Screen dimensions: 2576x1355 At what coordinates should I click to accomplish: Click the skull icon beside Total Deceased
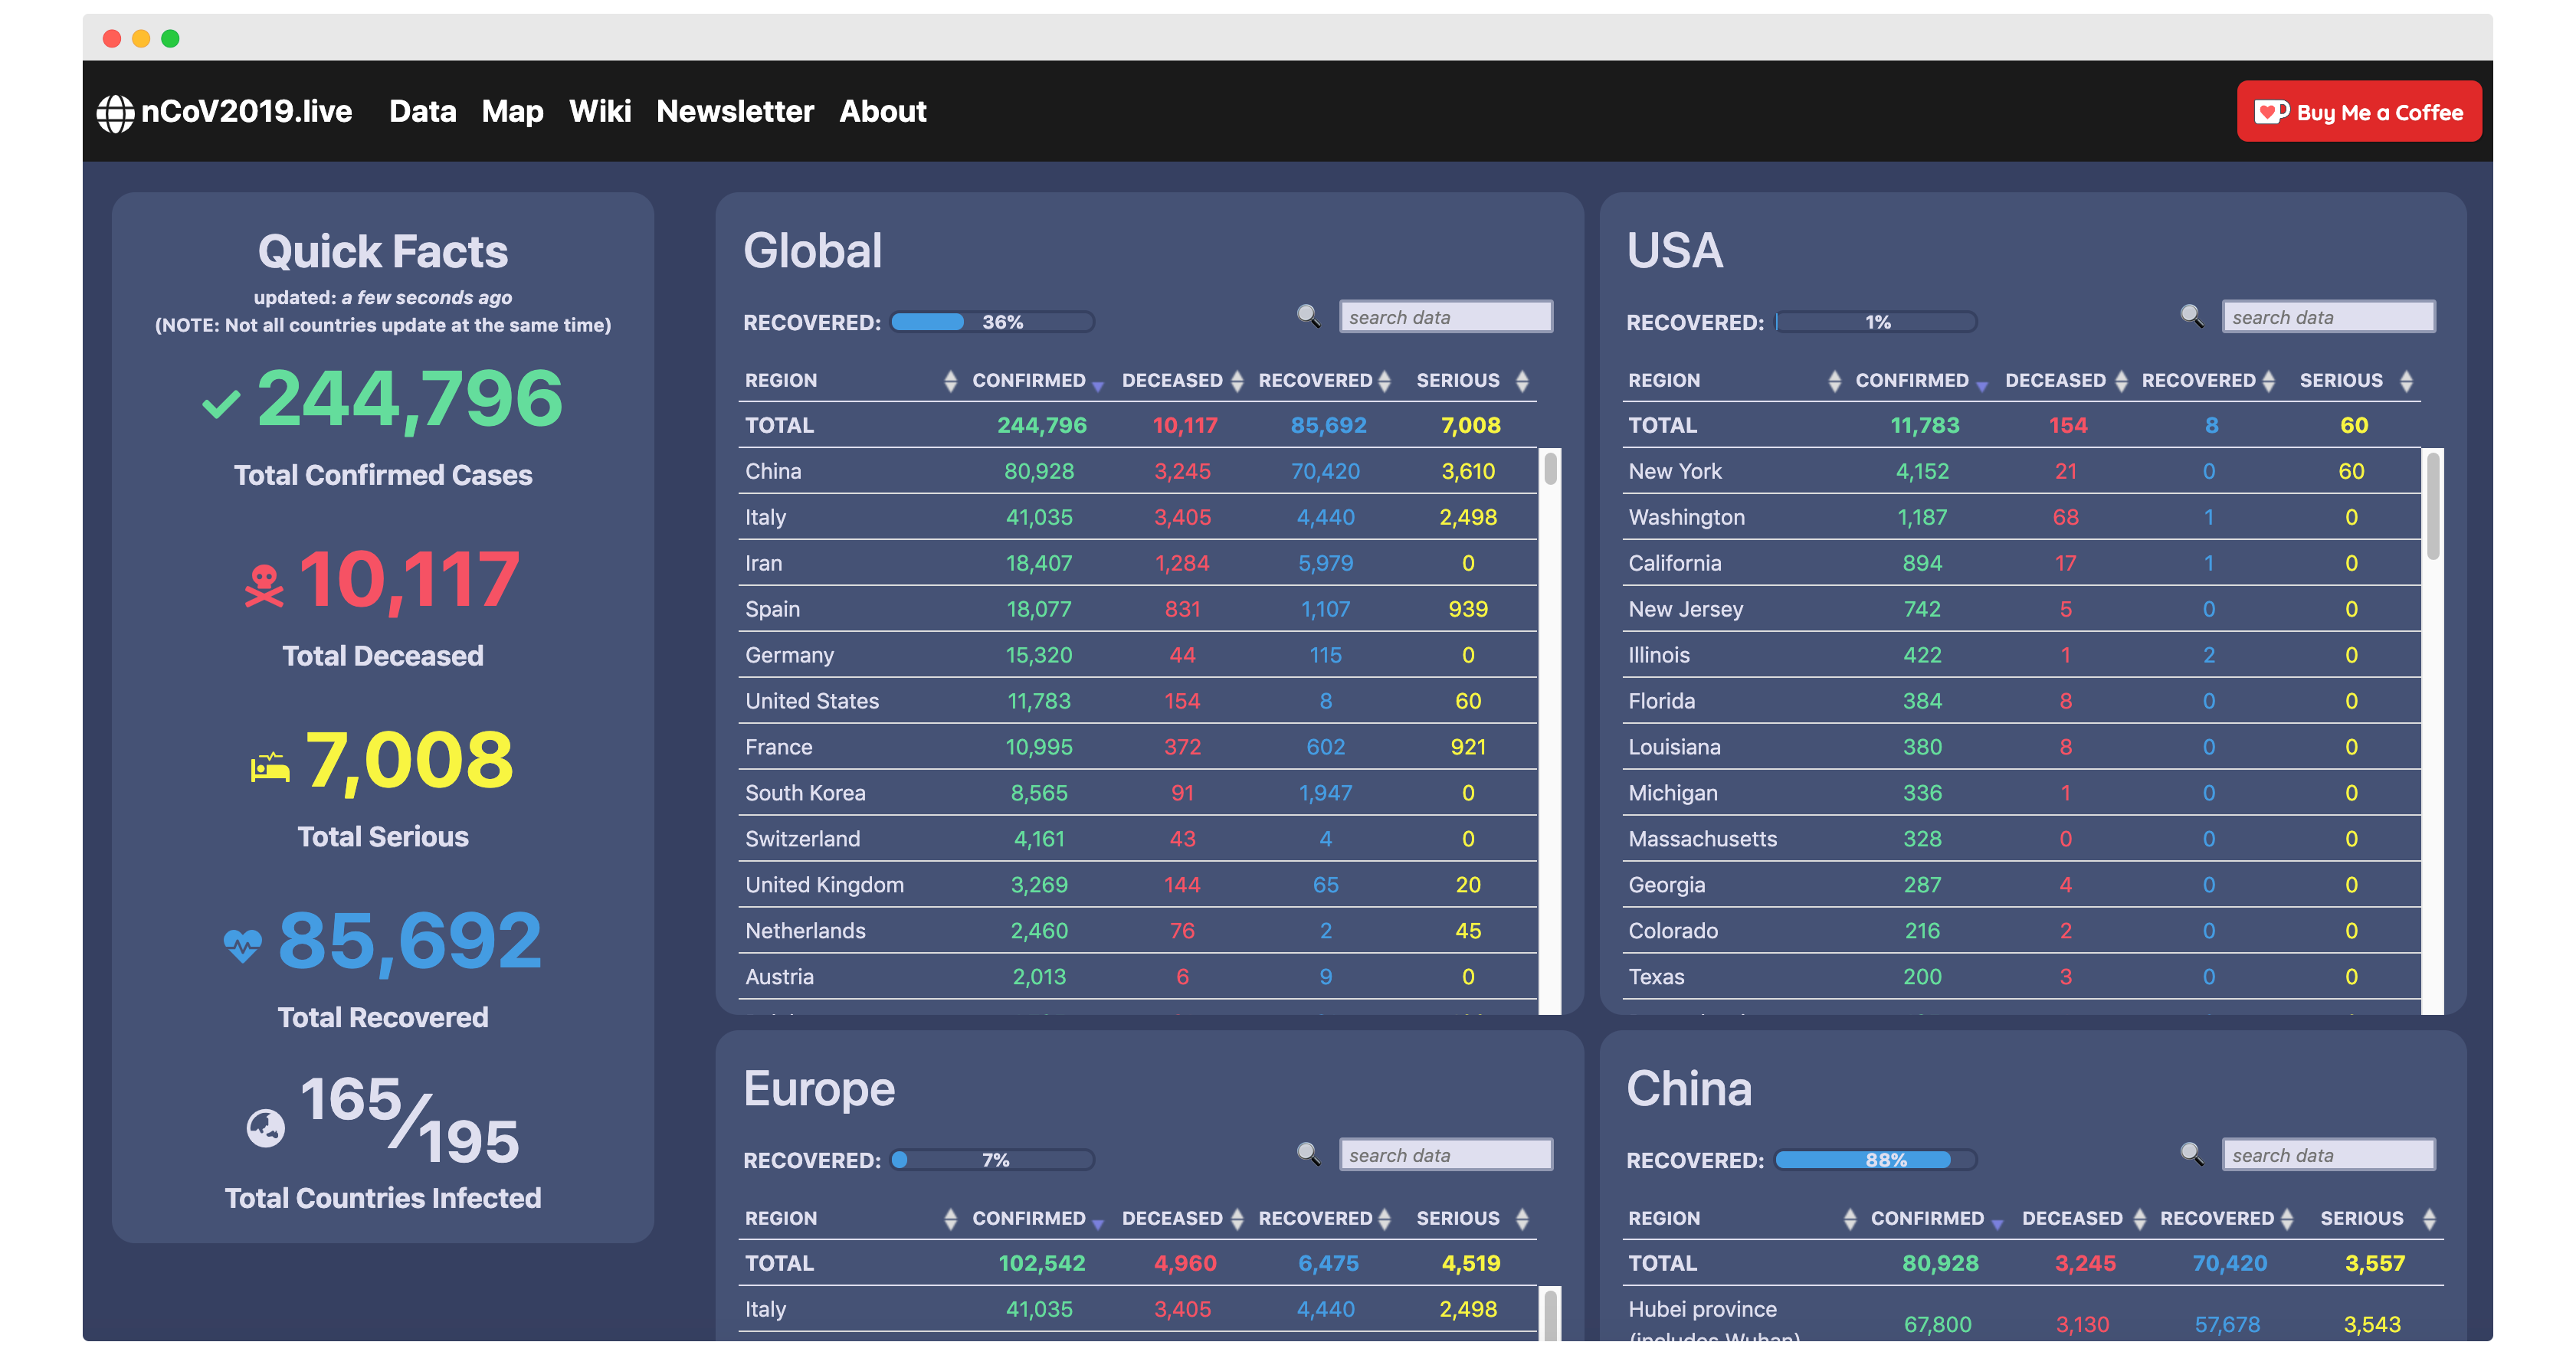pyautogui.click(x=264, y=586)
